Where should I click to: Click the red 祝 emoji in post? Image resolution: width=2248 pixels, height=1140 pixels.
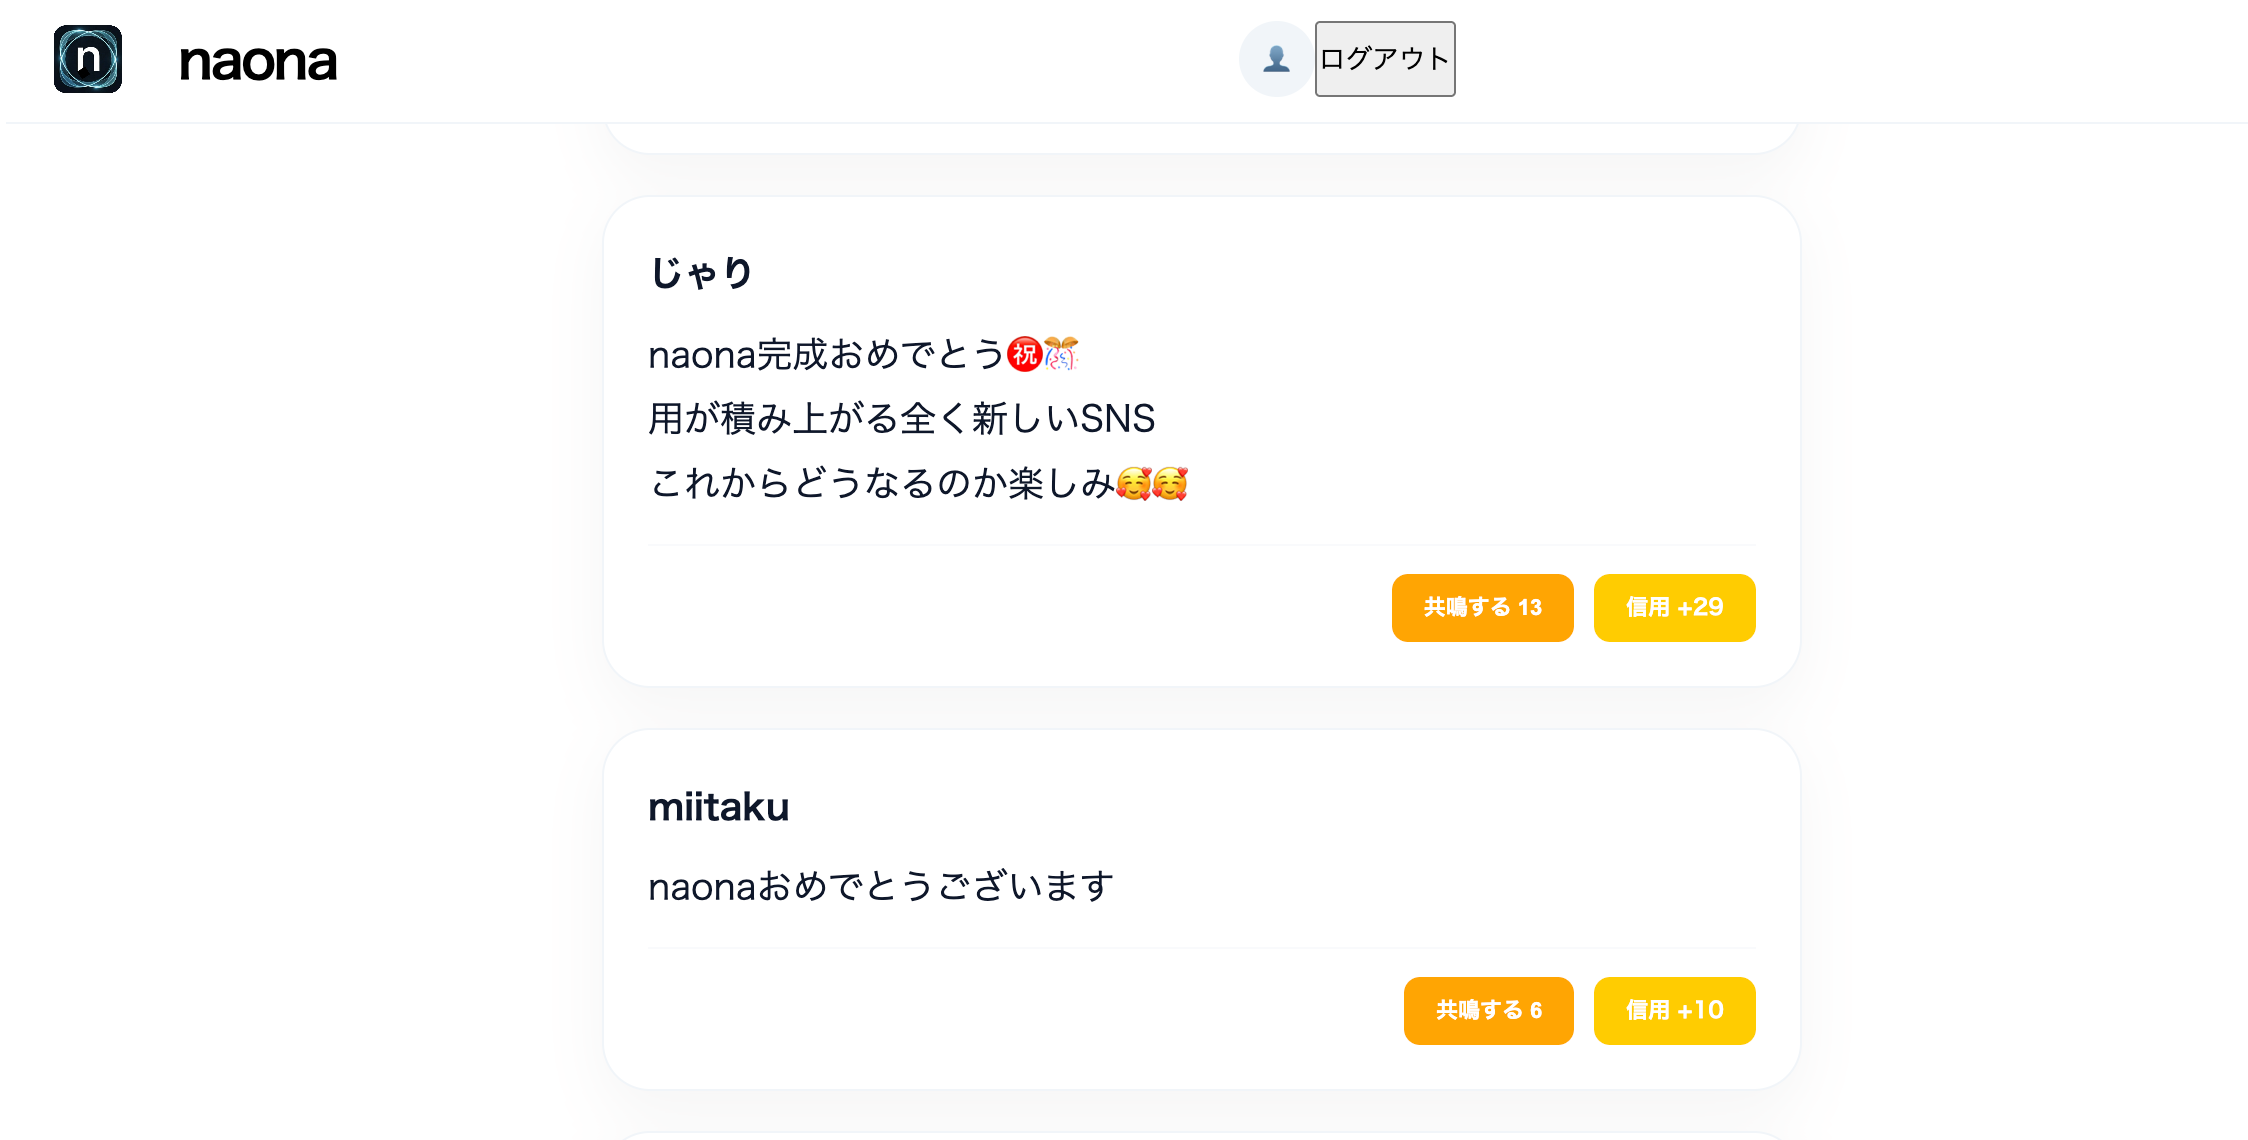click(1024, 354)
